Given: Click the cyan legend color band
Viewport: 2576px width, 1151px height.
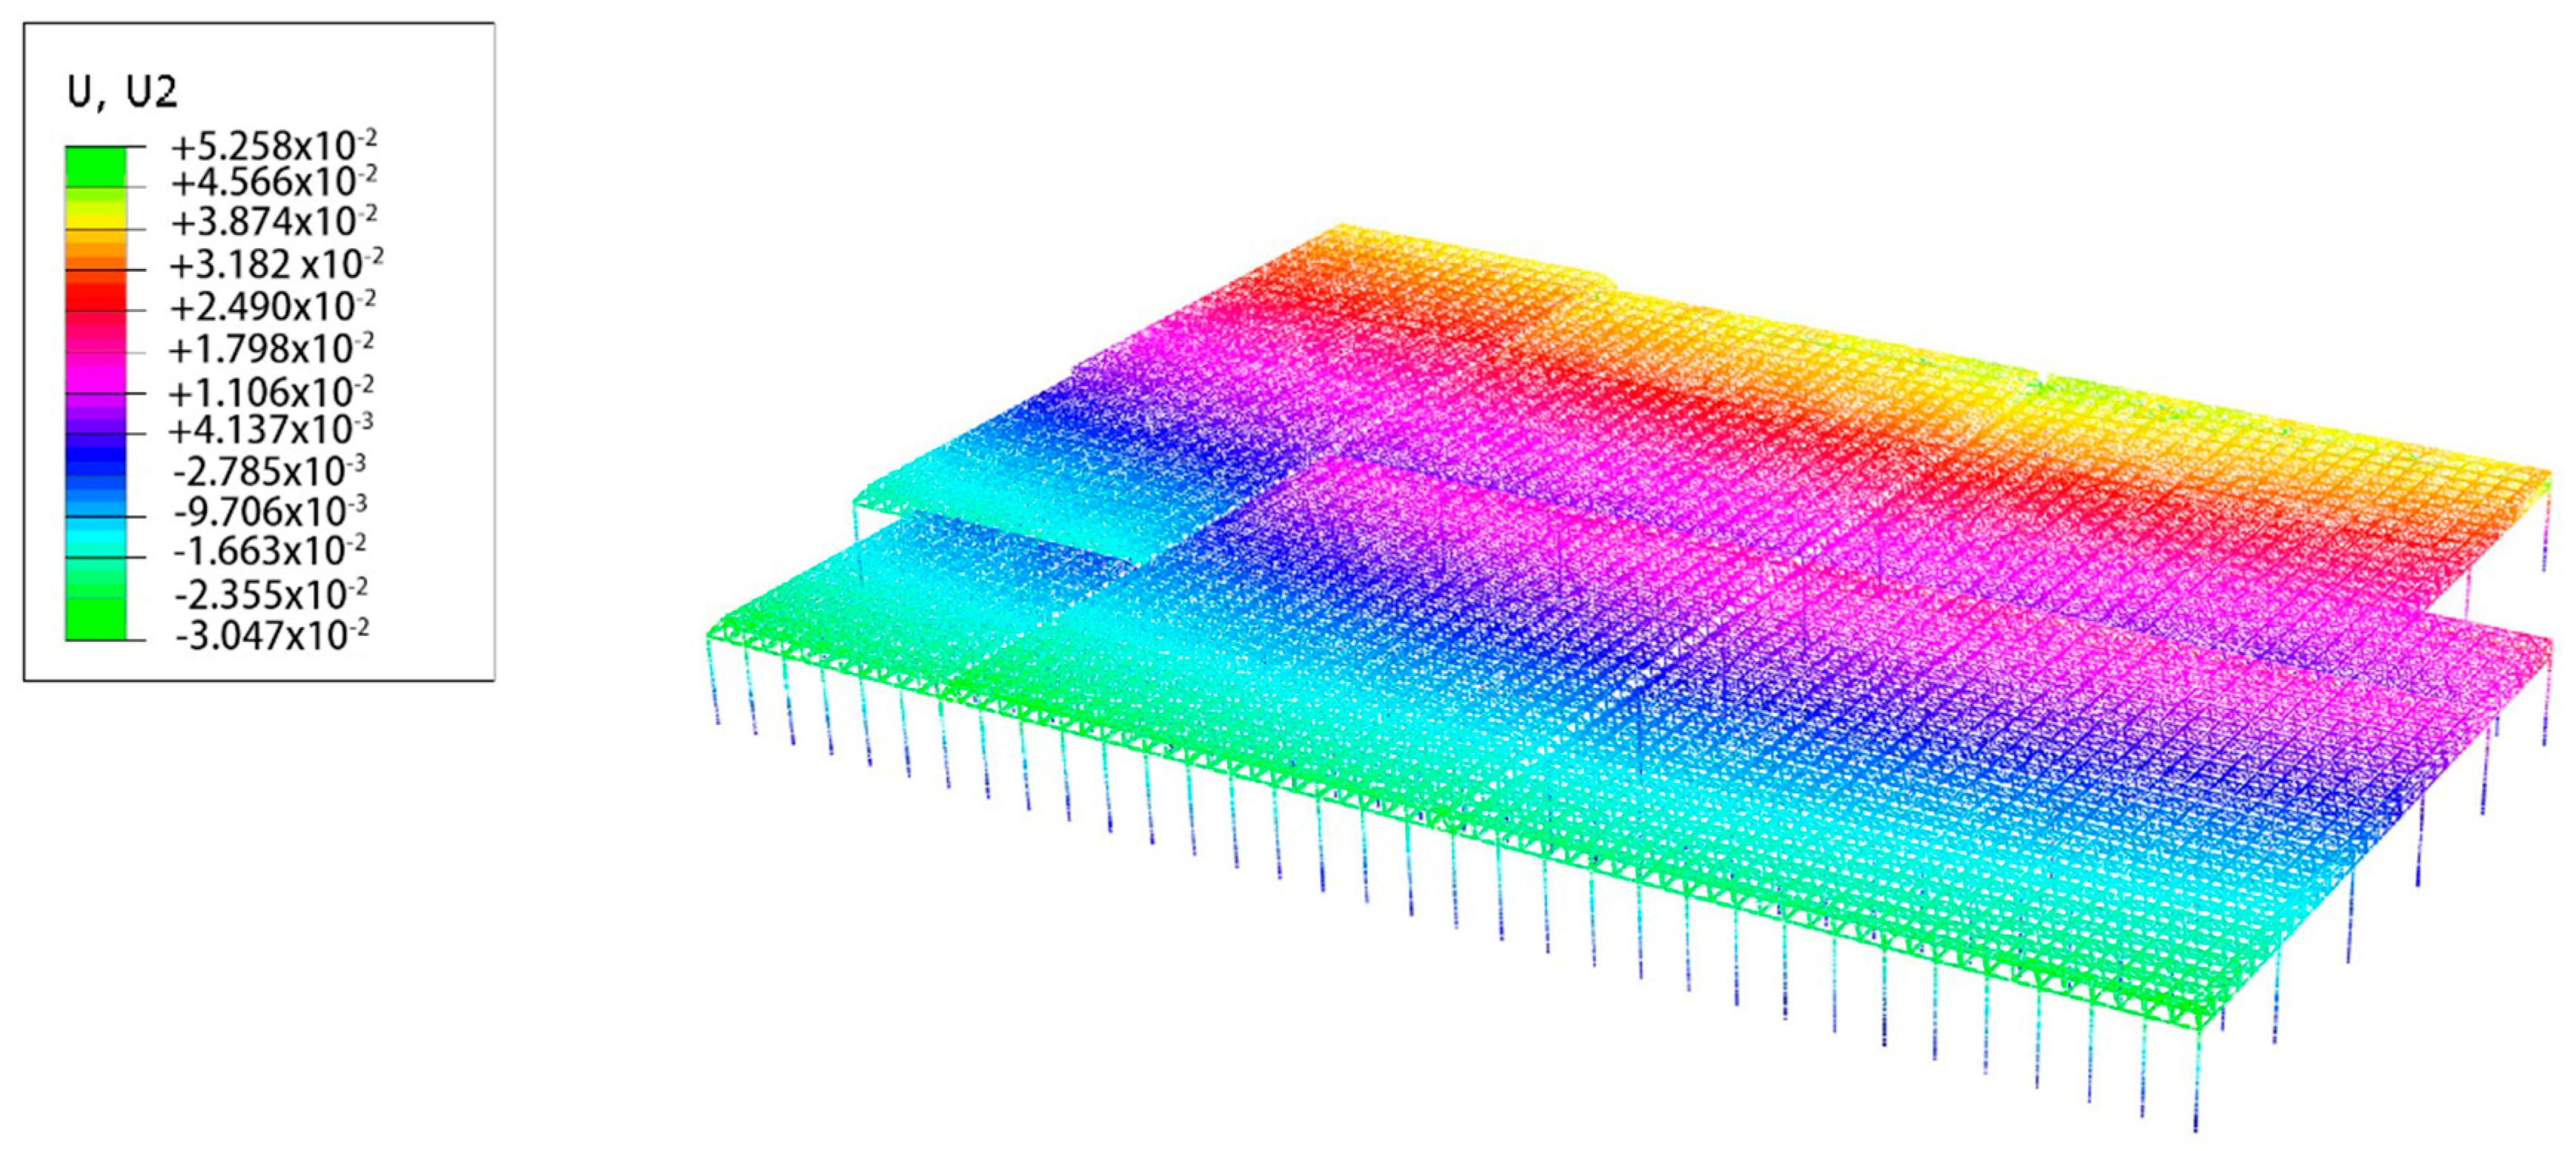Looking at the screenshot, I should pos(96,537).
